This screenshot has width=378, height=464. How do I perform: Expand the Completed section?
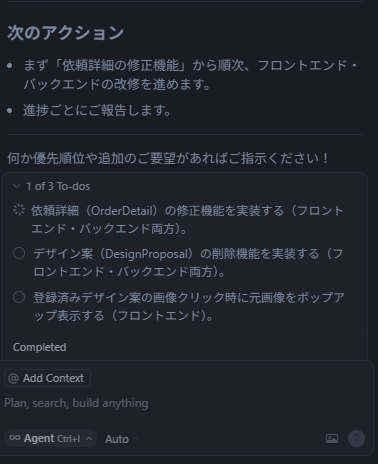[39, 347]
